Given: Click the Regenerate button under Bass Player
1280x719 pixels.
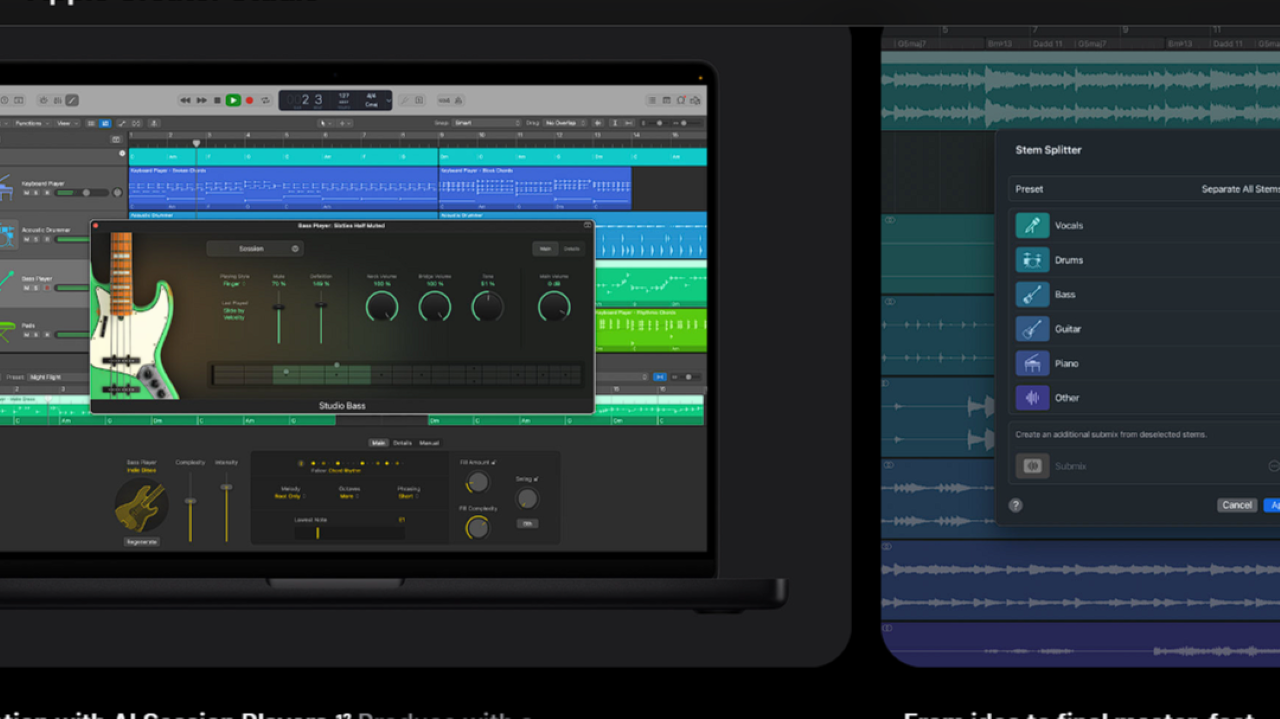Looking at the screenshot, I should (141, 541).
